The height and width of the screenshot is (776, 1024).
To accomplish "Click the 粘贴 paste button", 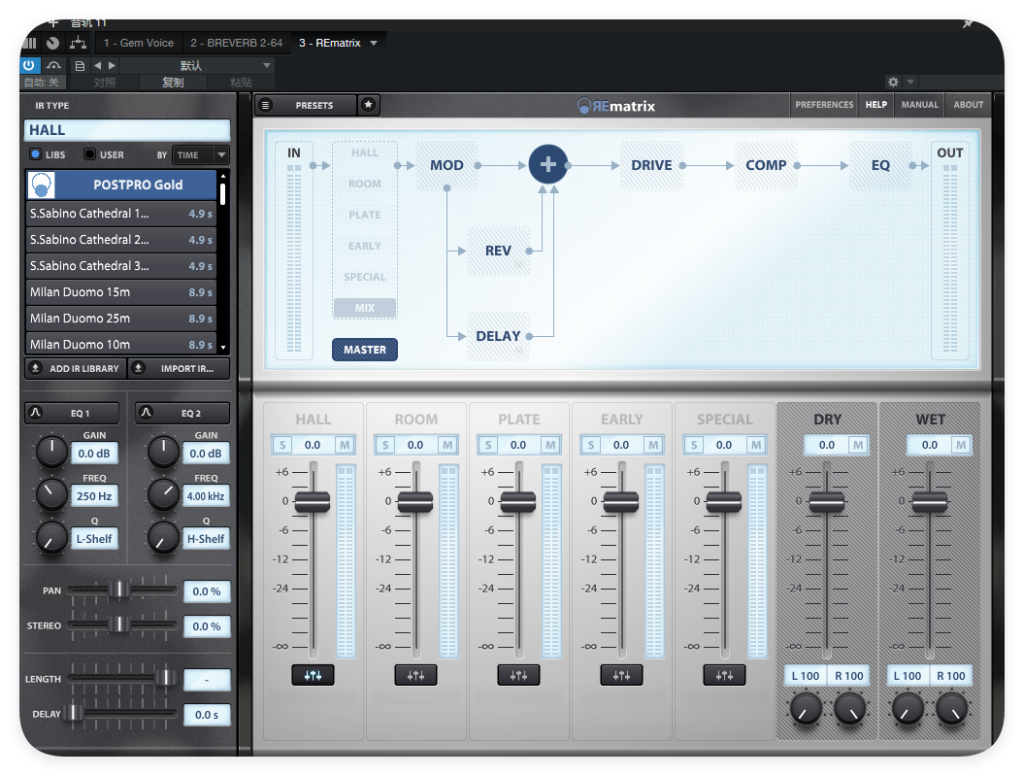I will 241,82.
